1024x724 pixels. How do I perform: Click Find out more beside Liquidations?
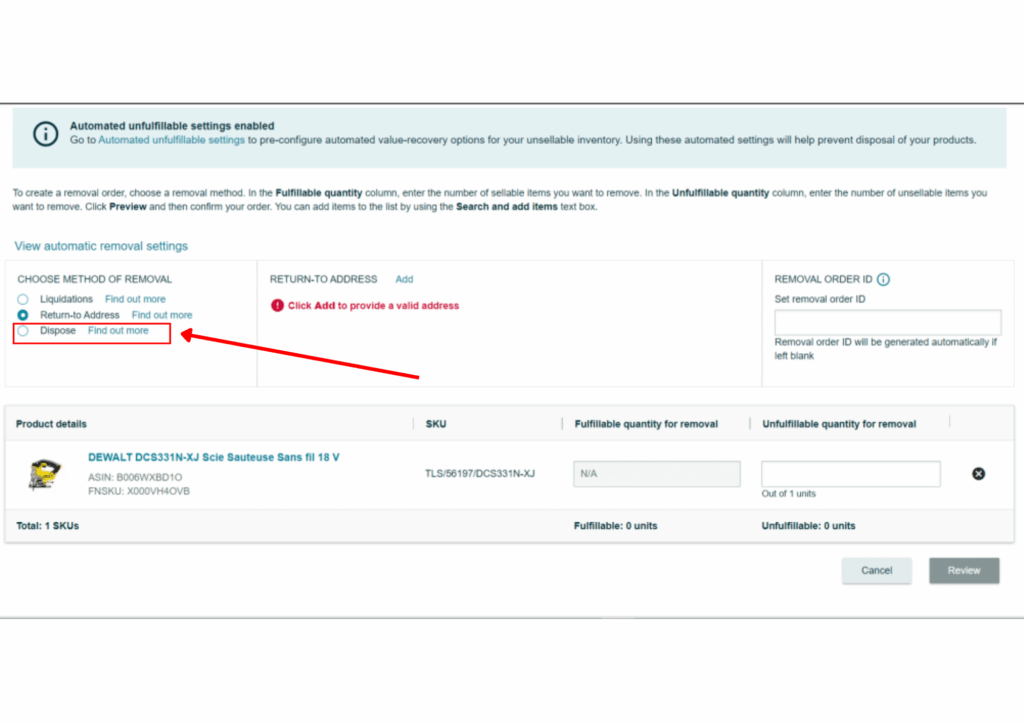click(x=136, y=298)
